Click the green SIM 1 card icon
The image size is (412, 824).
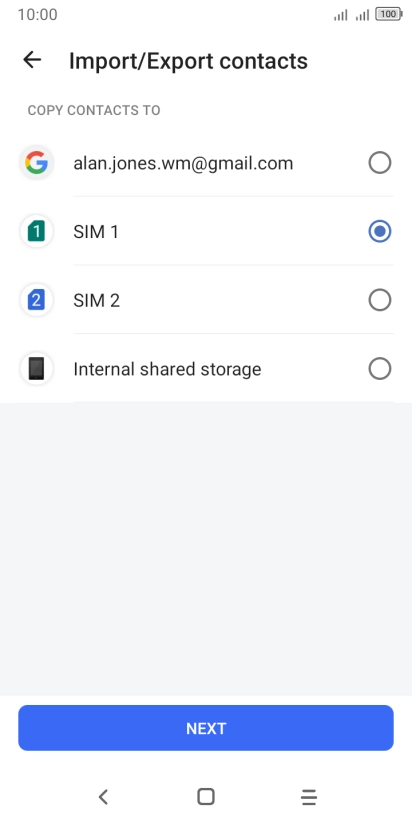(36, 231)
